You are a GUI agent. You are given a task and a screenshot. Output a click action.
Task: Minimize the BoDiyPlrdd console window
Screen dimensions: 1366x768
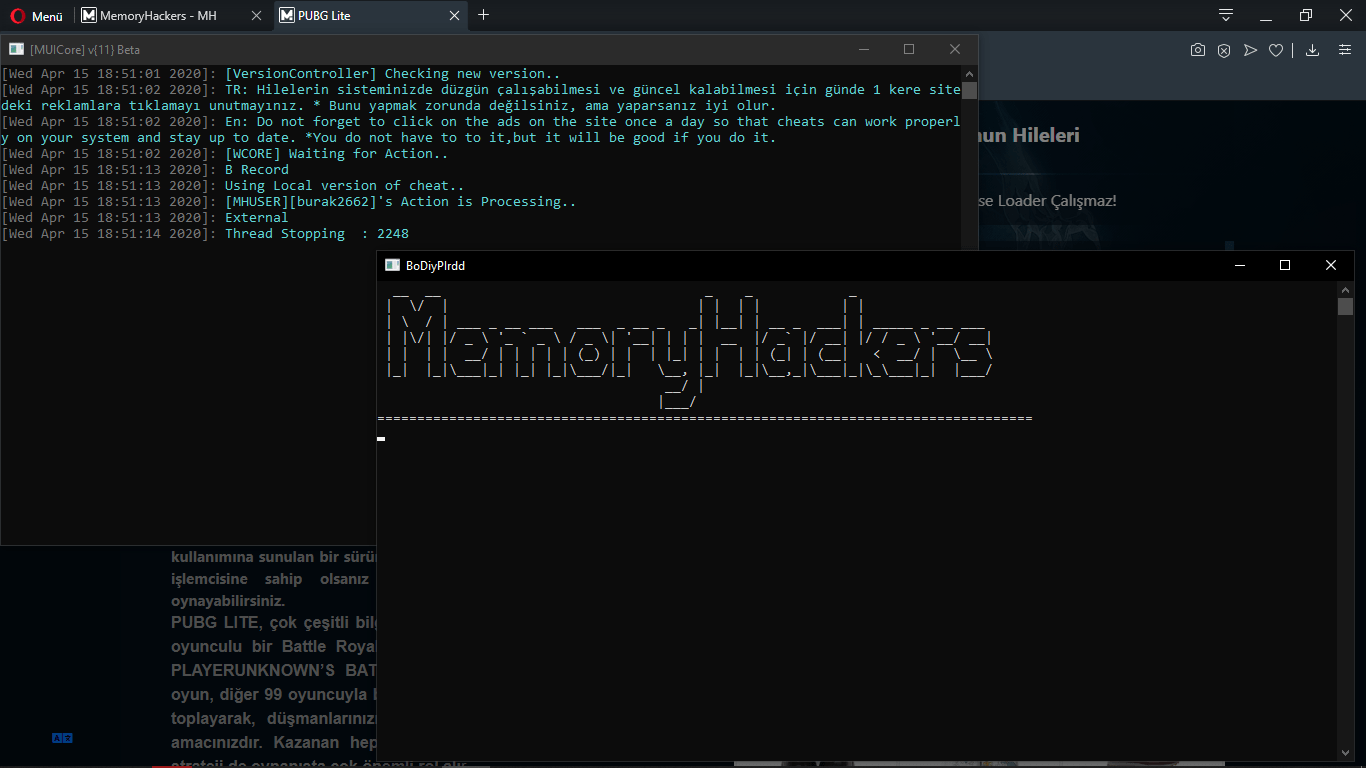point(1239,265)
